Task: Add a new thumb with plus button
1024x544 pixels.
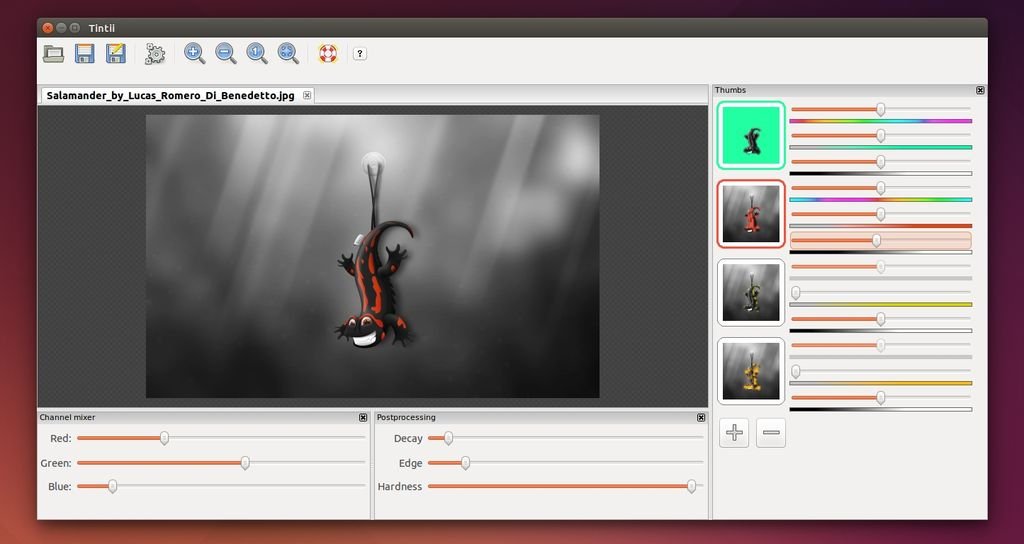Action: (x=734, y=433)
